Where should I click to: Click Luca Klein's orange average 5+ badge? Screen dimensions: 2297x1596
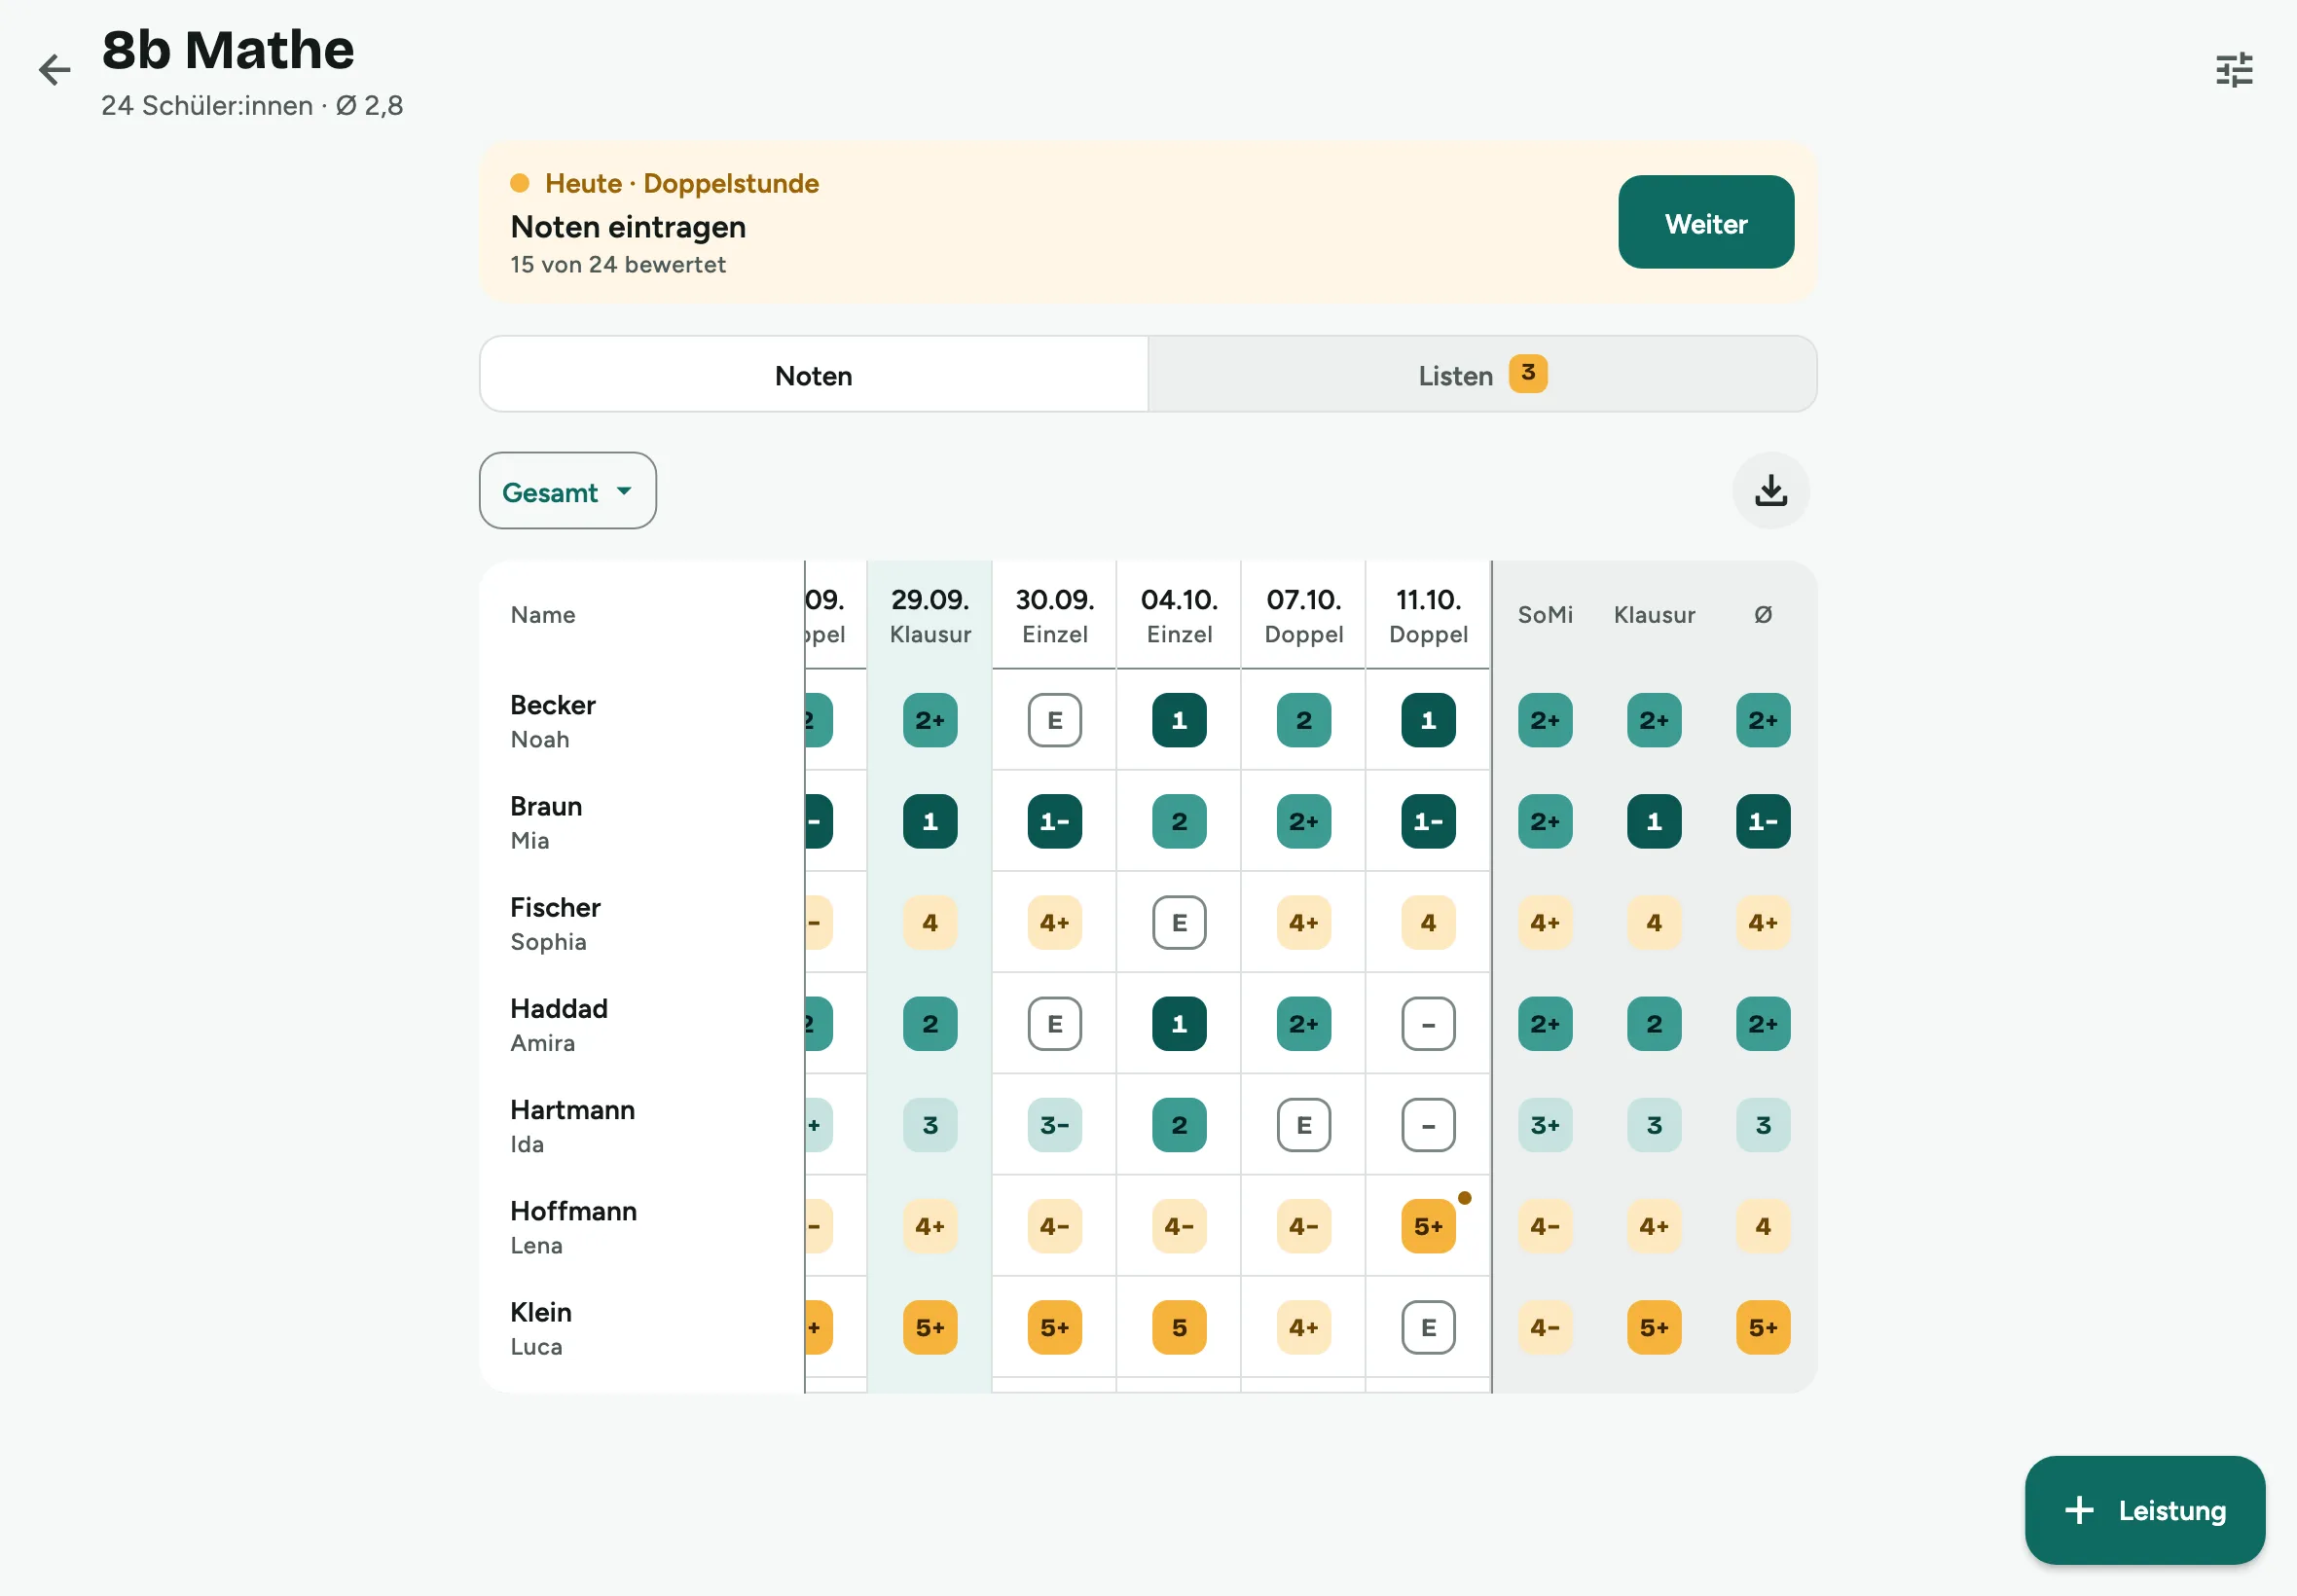1763,1327
